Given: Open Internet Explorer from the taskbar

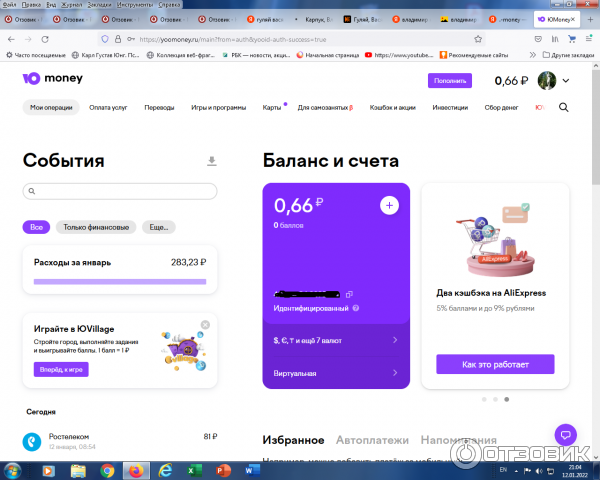Looking at the screenshot, I should [165, 471].
